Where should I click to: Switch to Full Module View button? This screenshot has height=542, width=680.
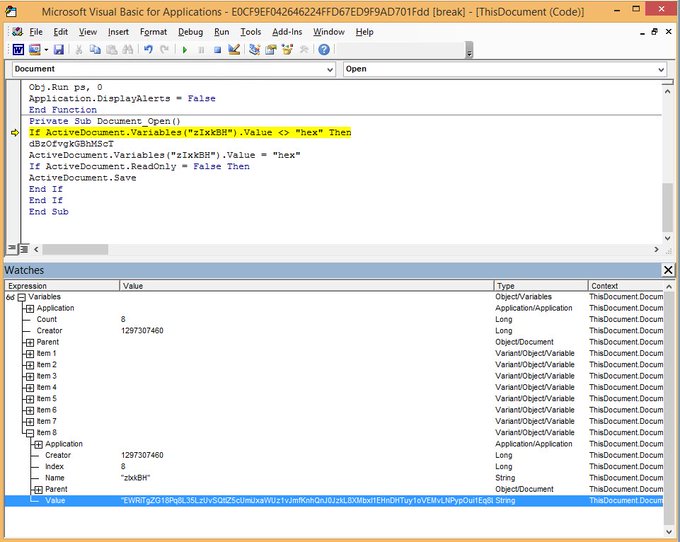(24, 249)
